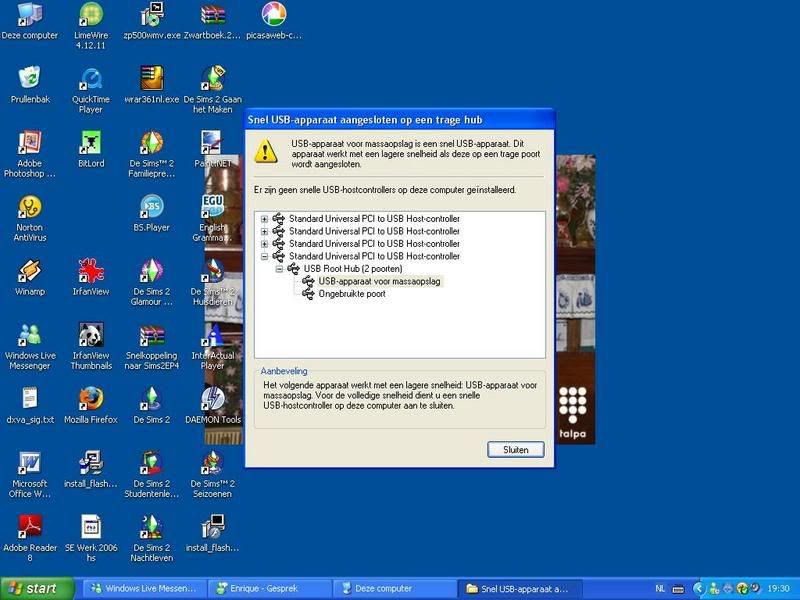Click the talpa logo in background window
The height and width of the screenshot is (600, 800).
[x=572, y=412]
